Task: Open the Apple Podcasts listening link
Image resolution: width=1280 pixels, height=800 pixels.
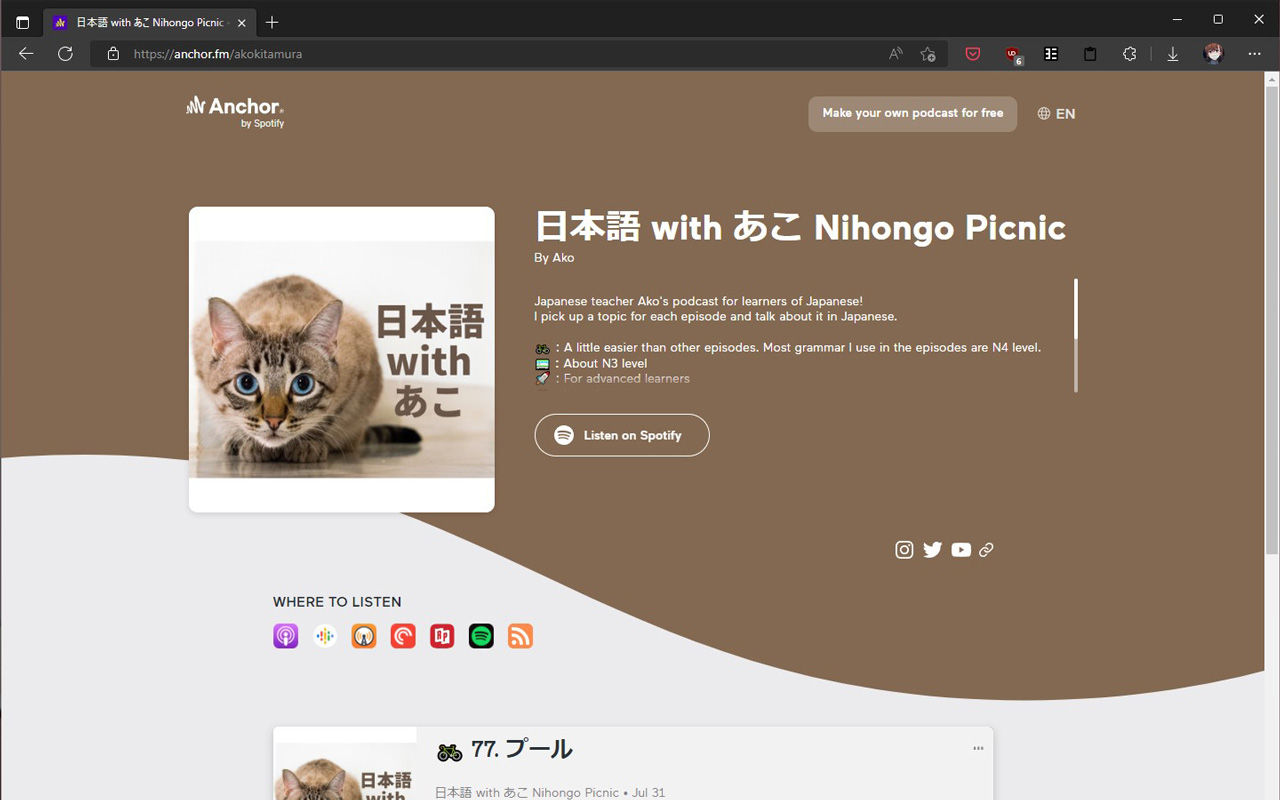Action: [286, 636]
